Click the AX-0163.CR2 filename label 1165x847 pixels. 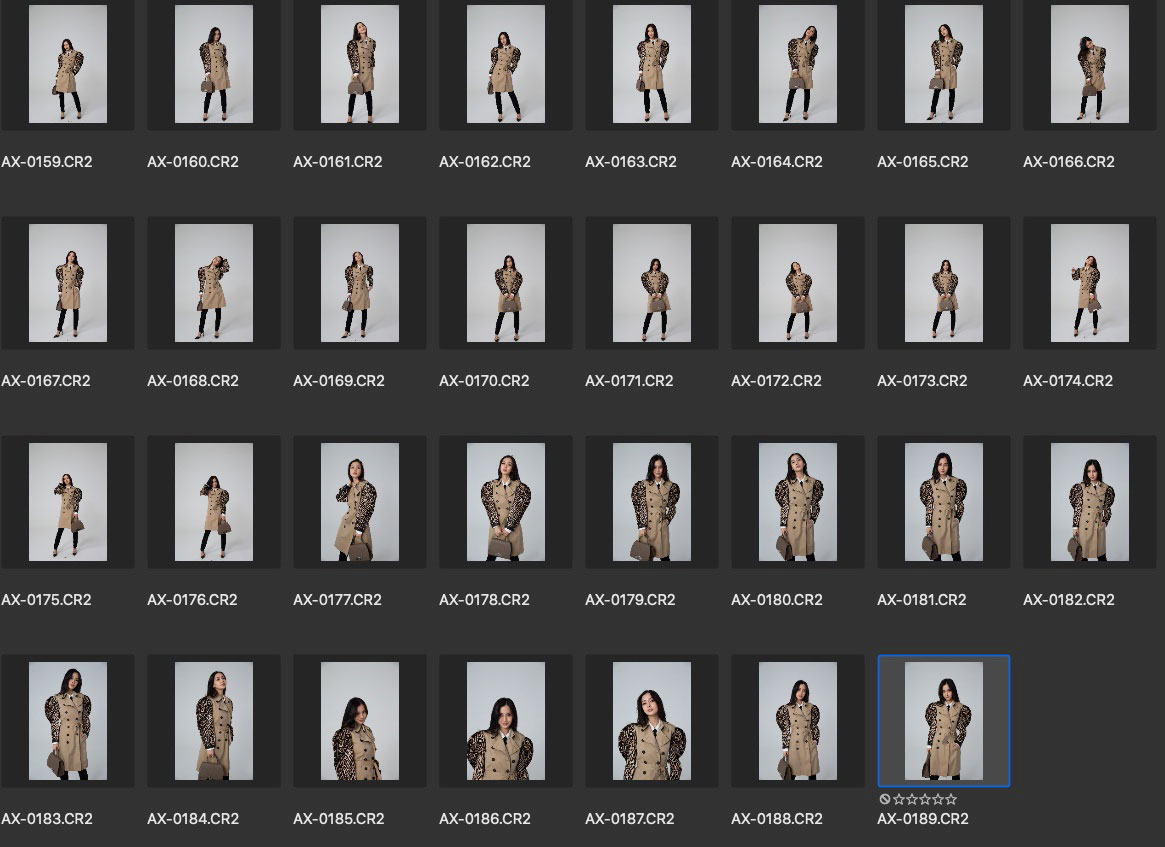(x=631, y=162)
